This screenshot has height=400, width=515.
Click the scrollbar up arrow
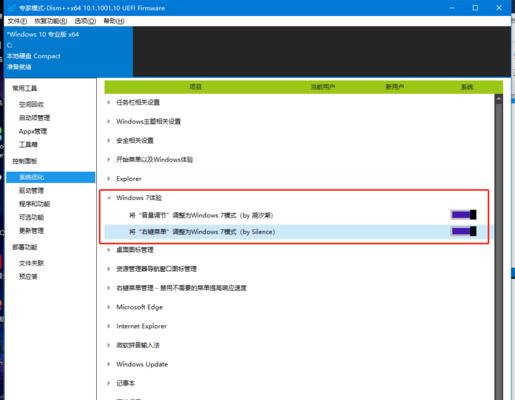pyautogui.click(x=499, y=99)
